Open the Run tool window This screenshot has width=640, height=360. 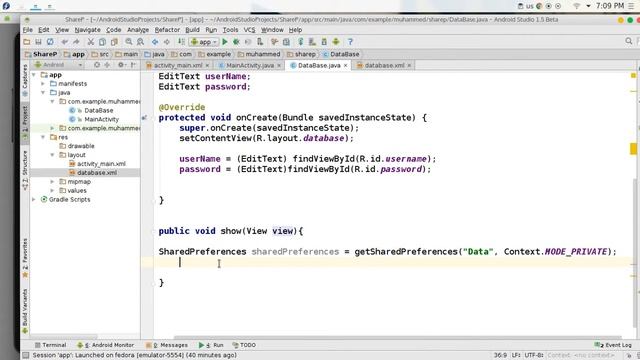tap(211, 345)
